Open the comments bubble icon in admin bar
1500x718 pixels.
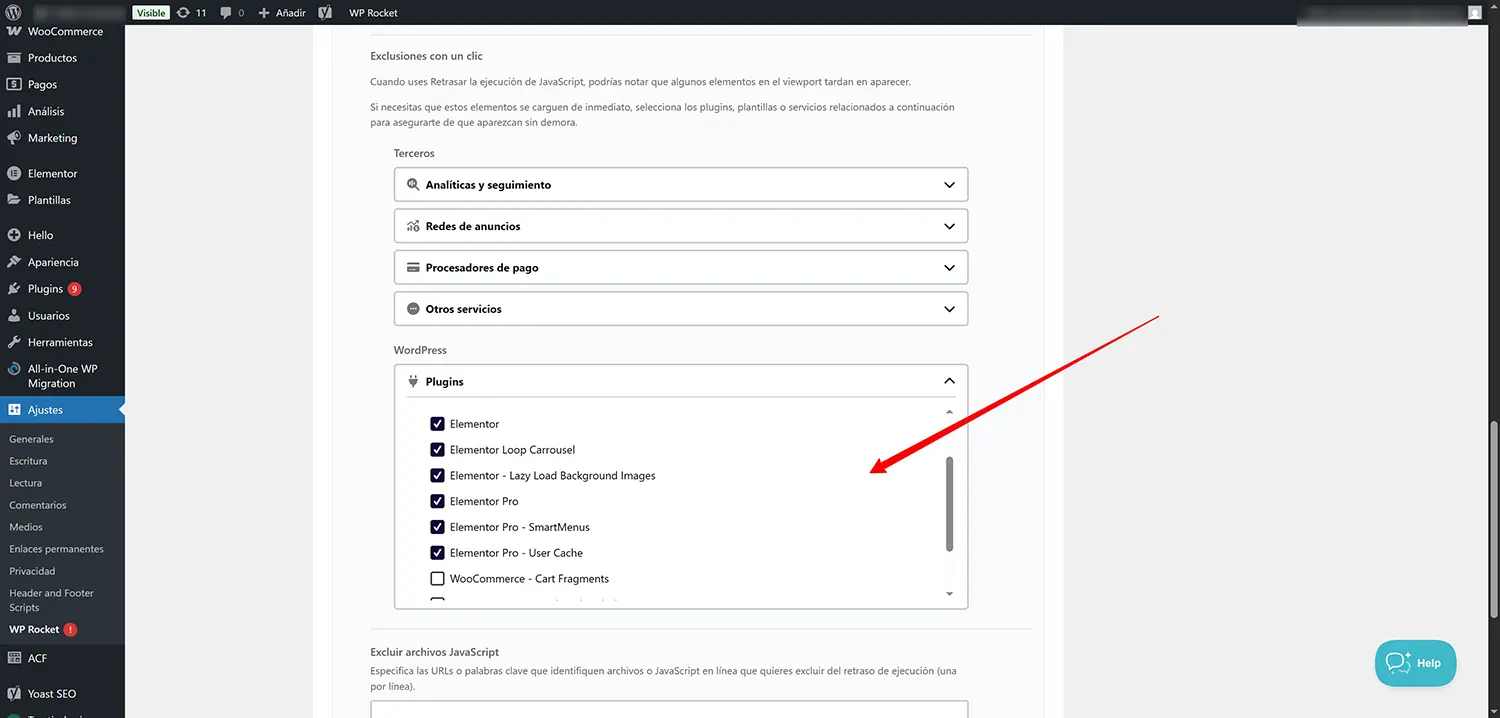click(226, 12)
